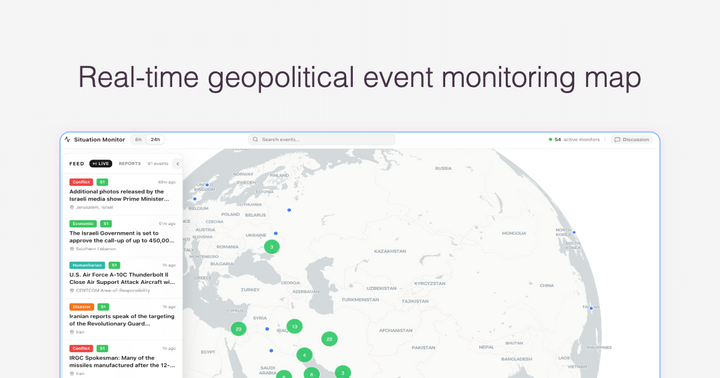Click the location pin beside Southern Lebanon
The image size is (720, 378).
[72, 249]
